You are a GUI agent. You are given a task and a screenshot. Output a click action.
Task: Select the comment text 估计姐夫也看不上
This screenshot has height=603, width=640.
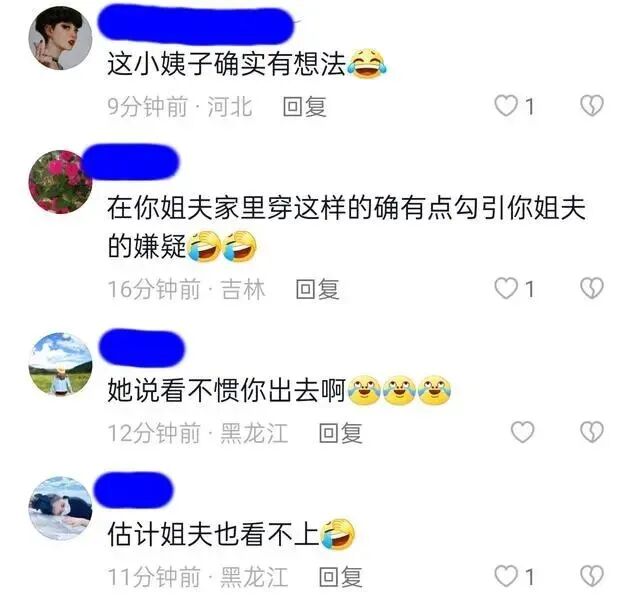click(213, 534)
